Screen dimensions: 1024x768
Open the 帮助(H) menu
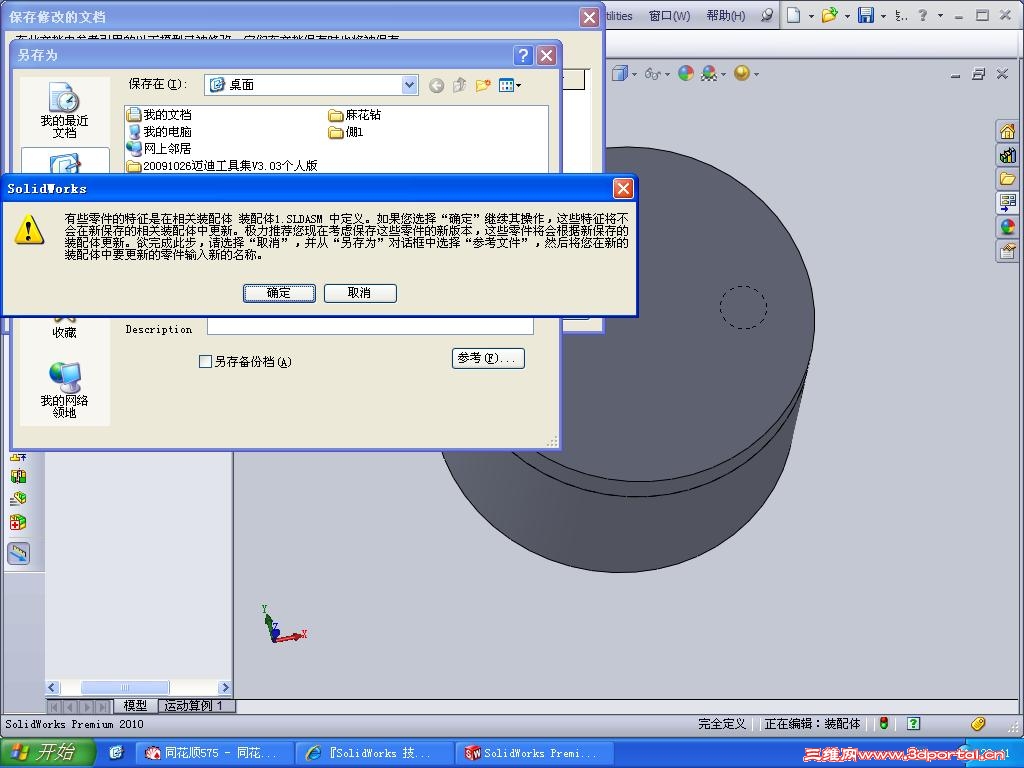click(726, 16)
